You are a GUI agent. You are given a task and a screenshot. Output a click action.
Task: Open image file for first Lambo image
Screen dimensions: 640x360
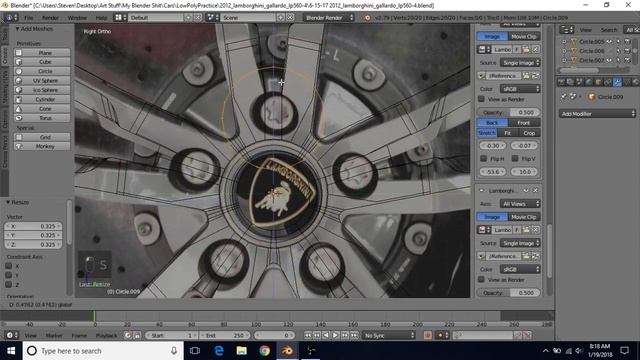pos(526,49)
